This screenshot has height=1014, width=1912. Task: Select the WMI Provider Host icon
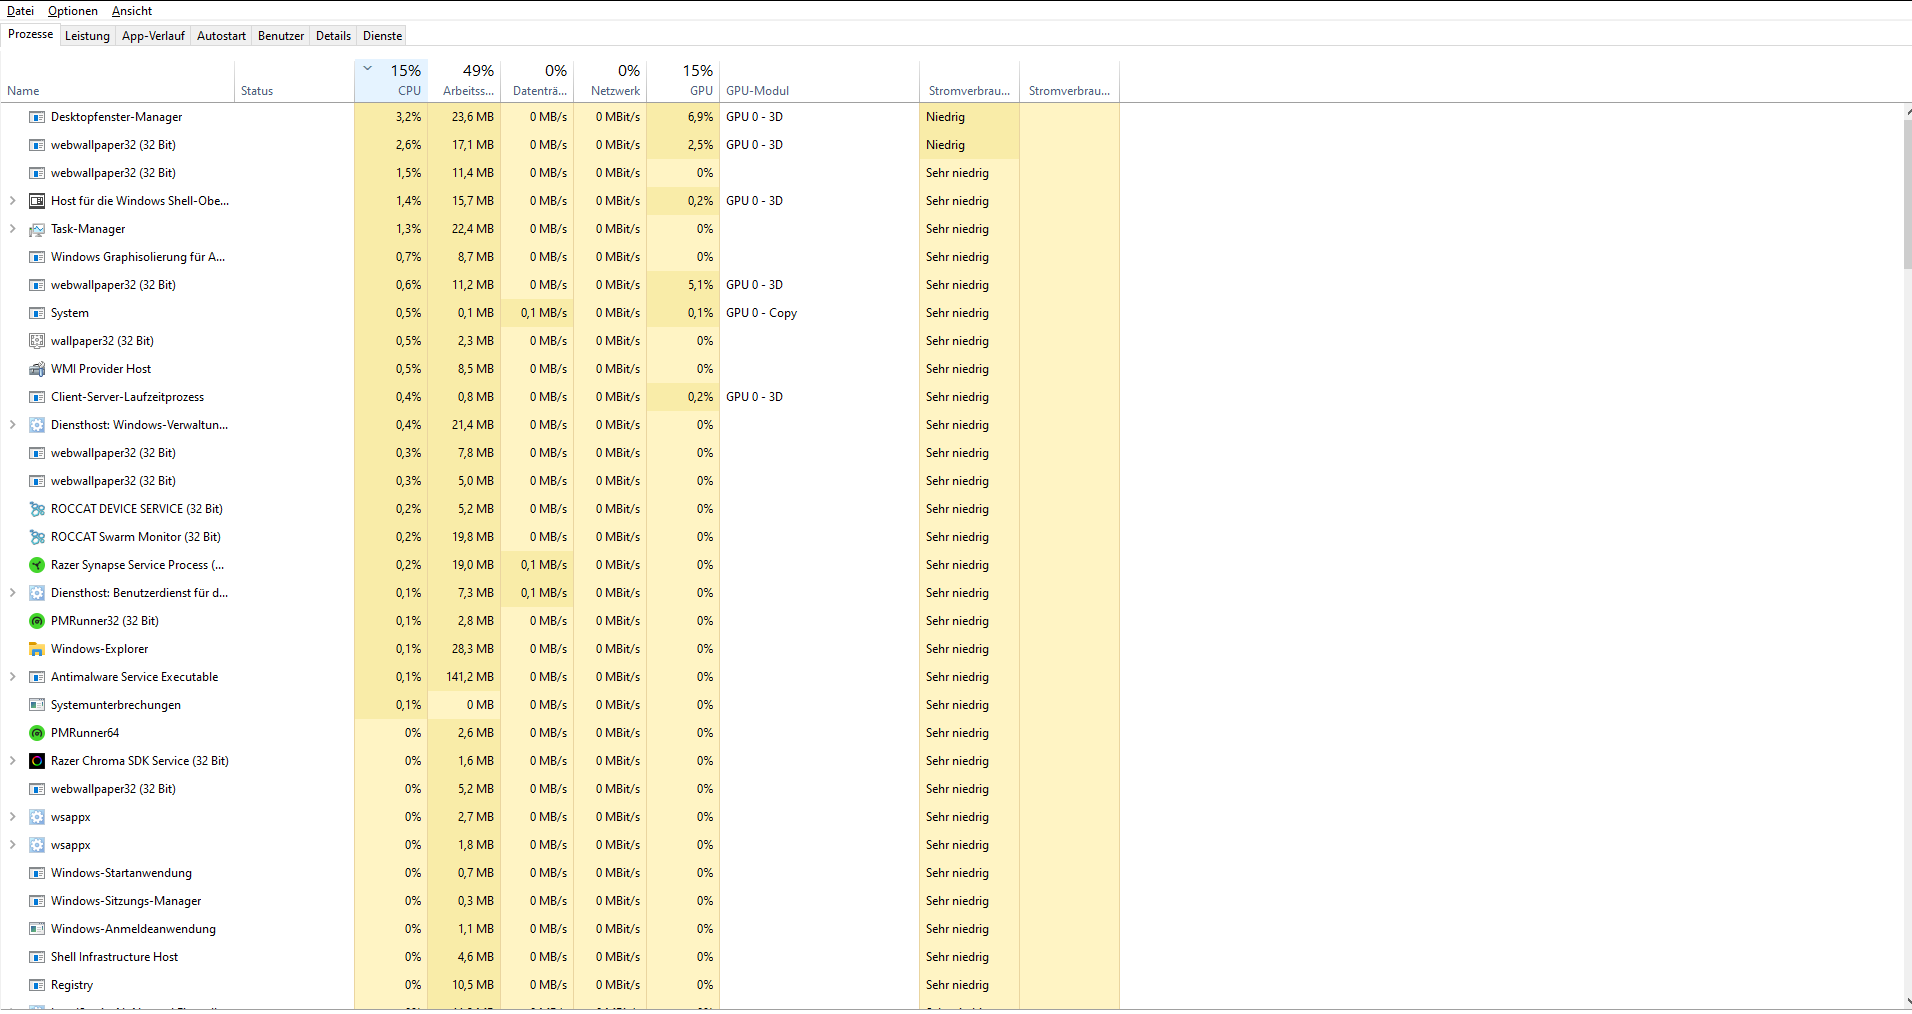pos(37,369)
